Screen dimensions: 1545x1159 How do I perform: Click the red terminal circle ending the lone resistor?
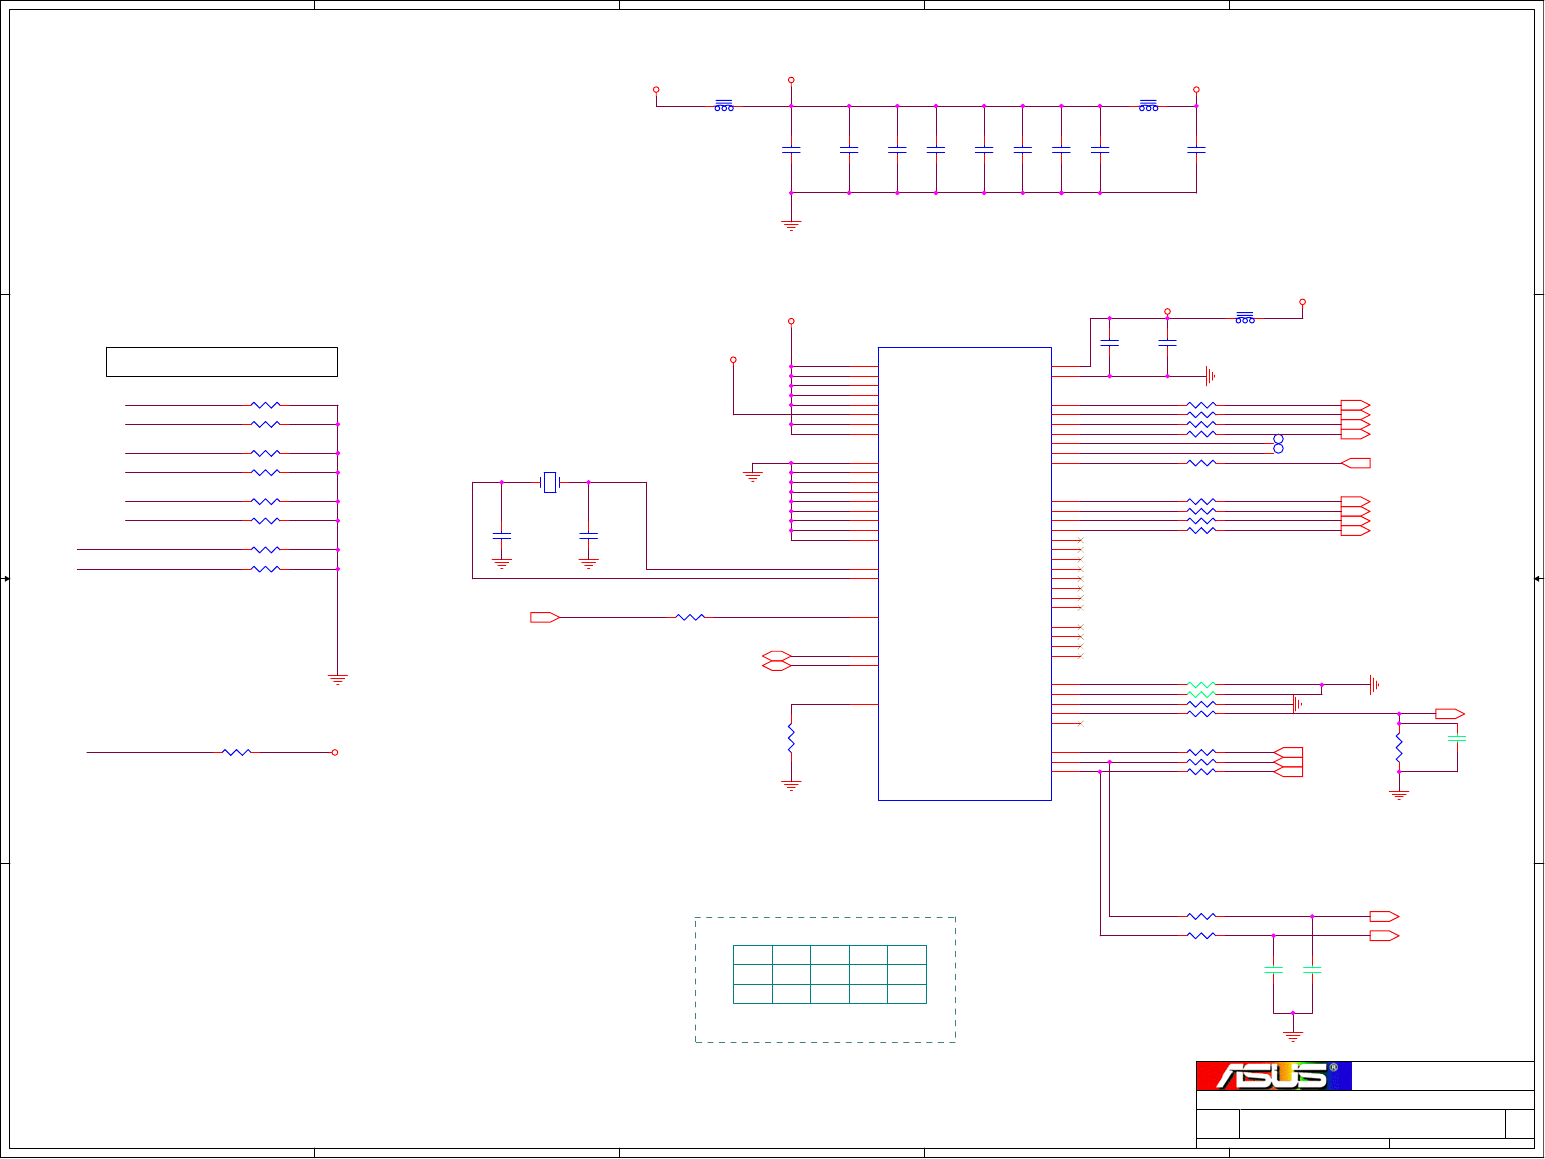point(335,752)
